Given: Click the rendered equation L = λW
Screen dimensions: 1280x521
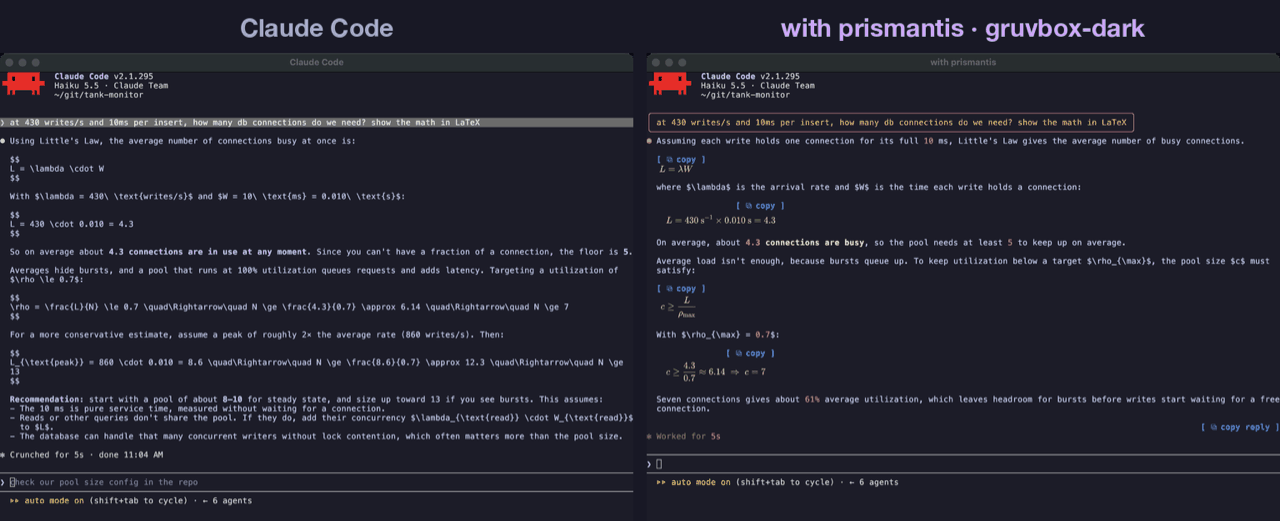Looking at the screenshot, I should [x=677, y=169].
